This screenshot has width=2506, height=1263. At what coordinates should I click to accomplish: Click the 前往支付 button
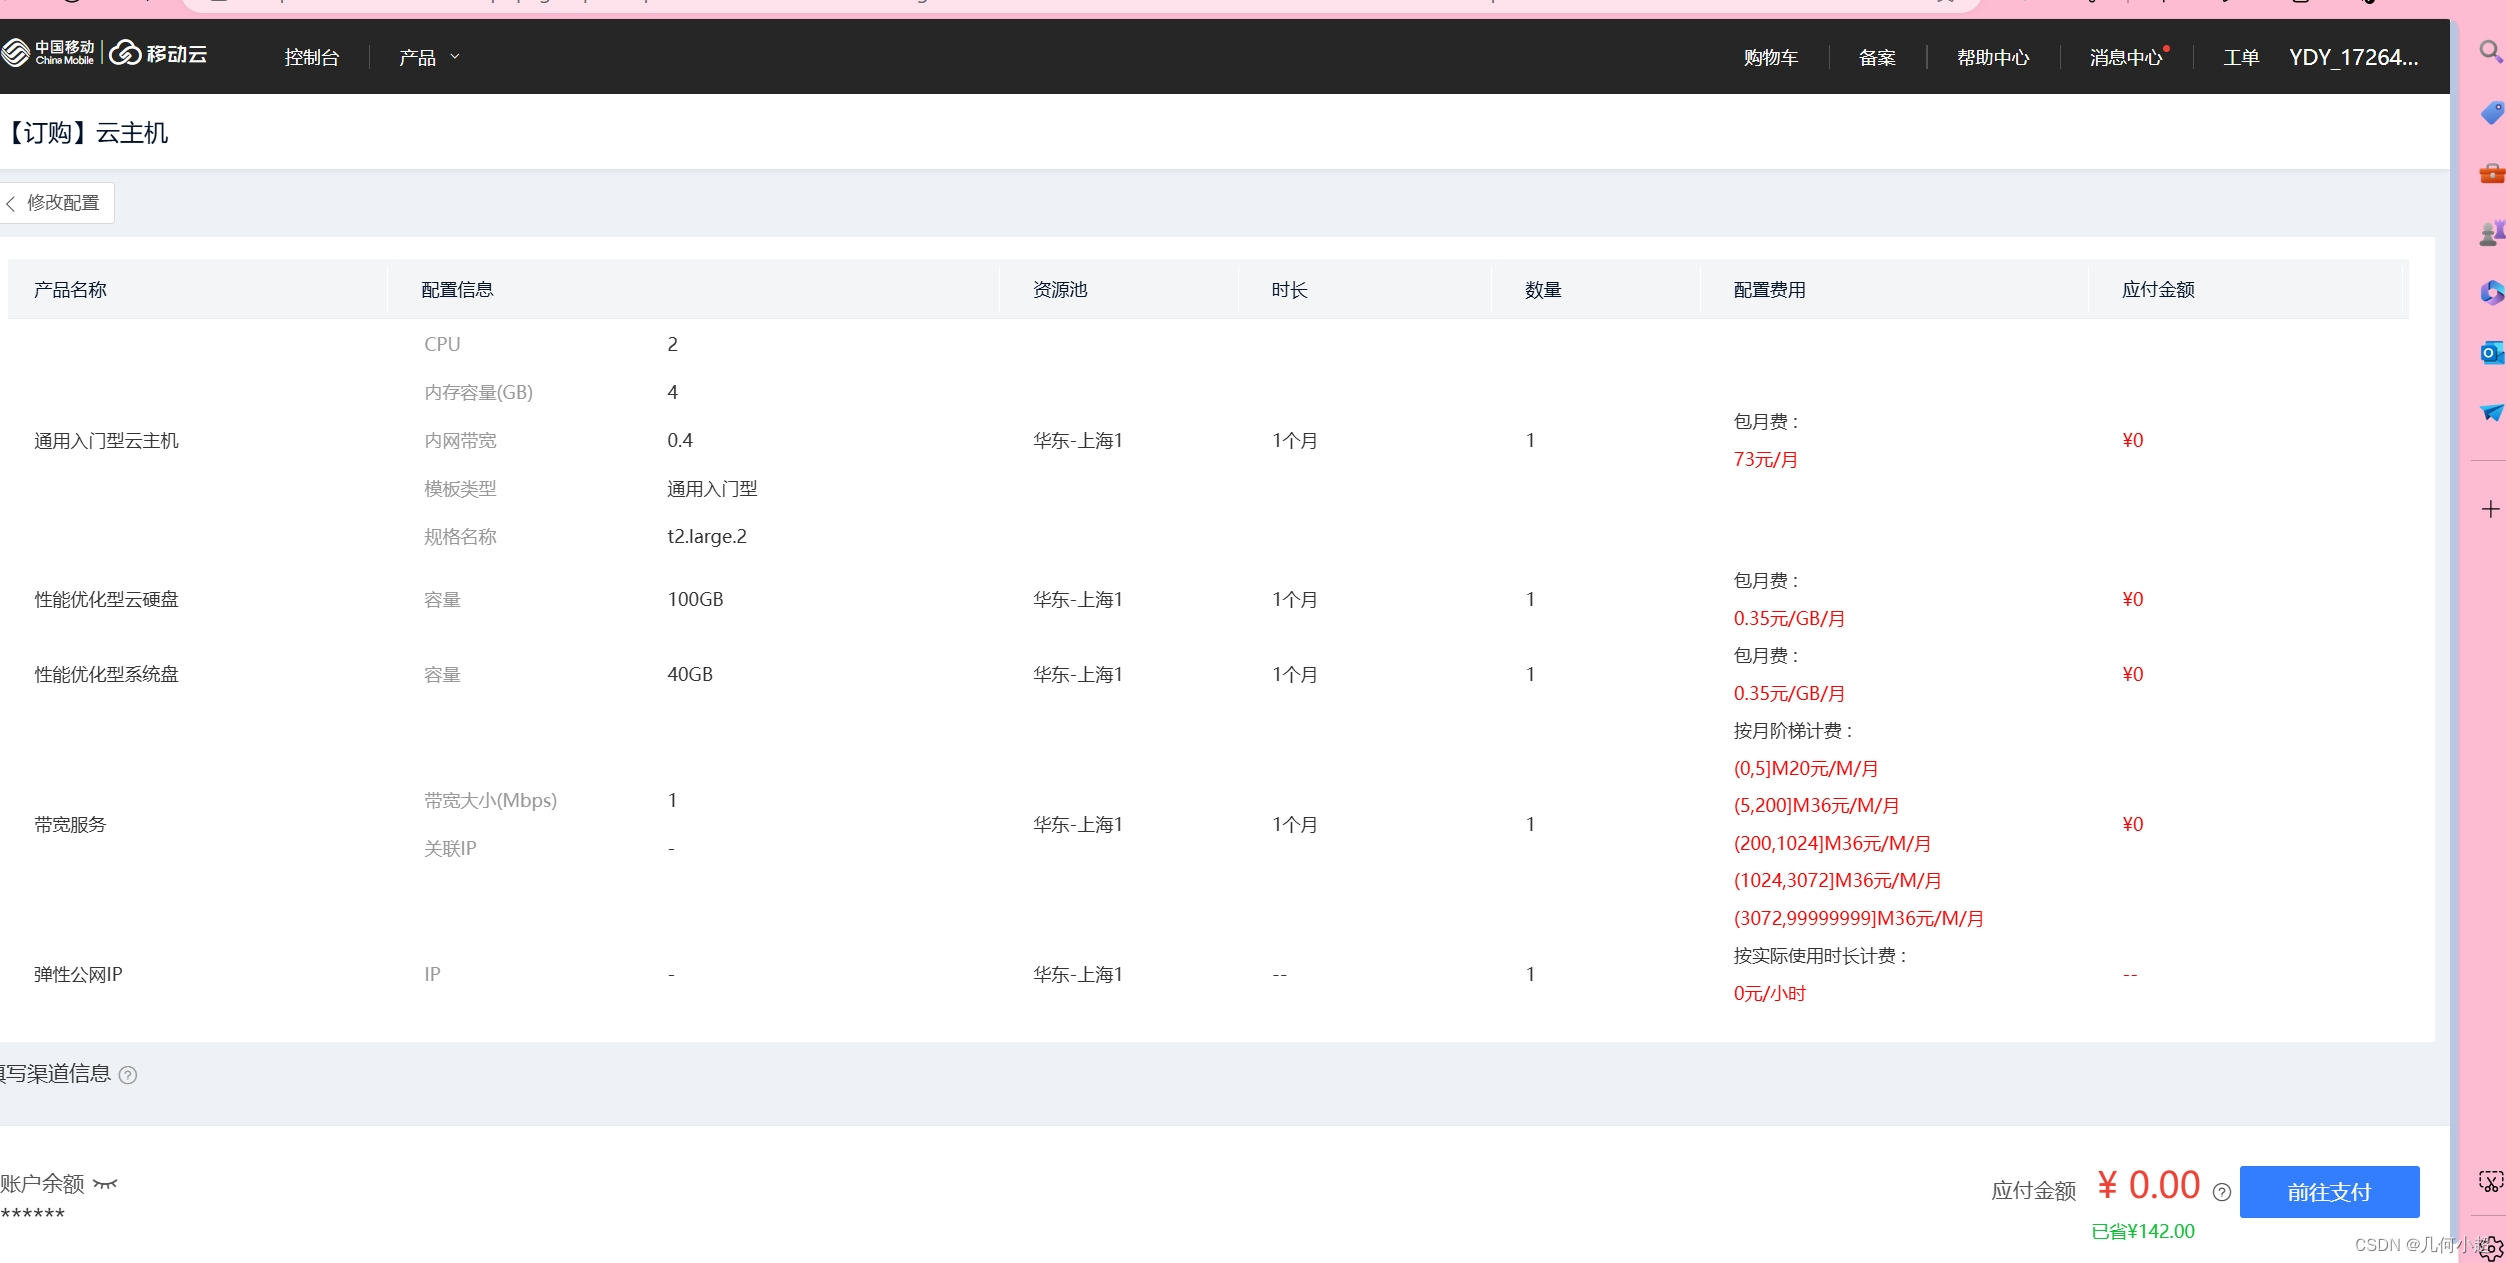point(2329,1192)
